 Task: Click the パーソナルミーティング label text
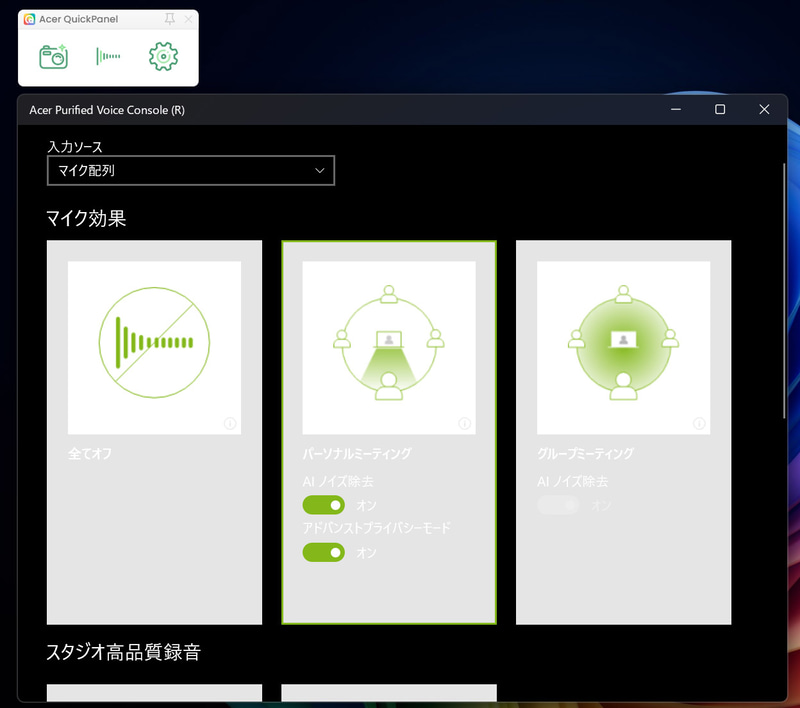click(357, 453)
